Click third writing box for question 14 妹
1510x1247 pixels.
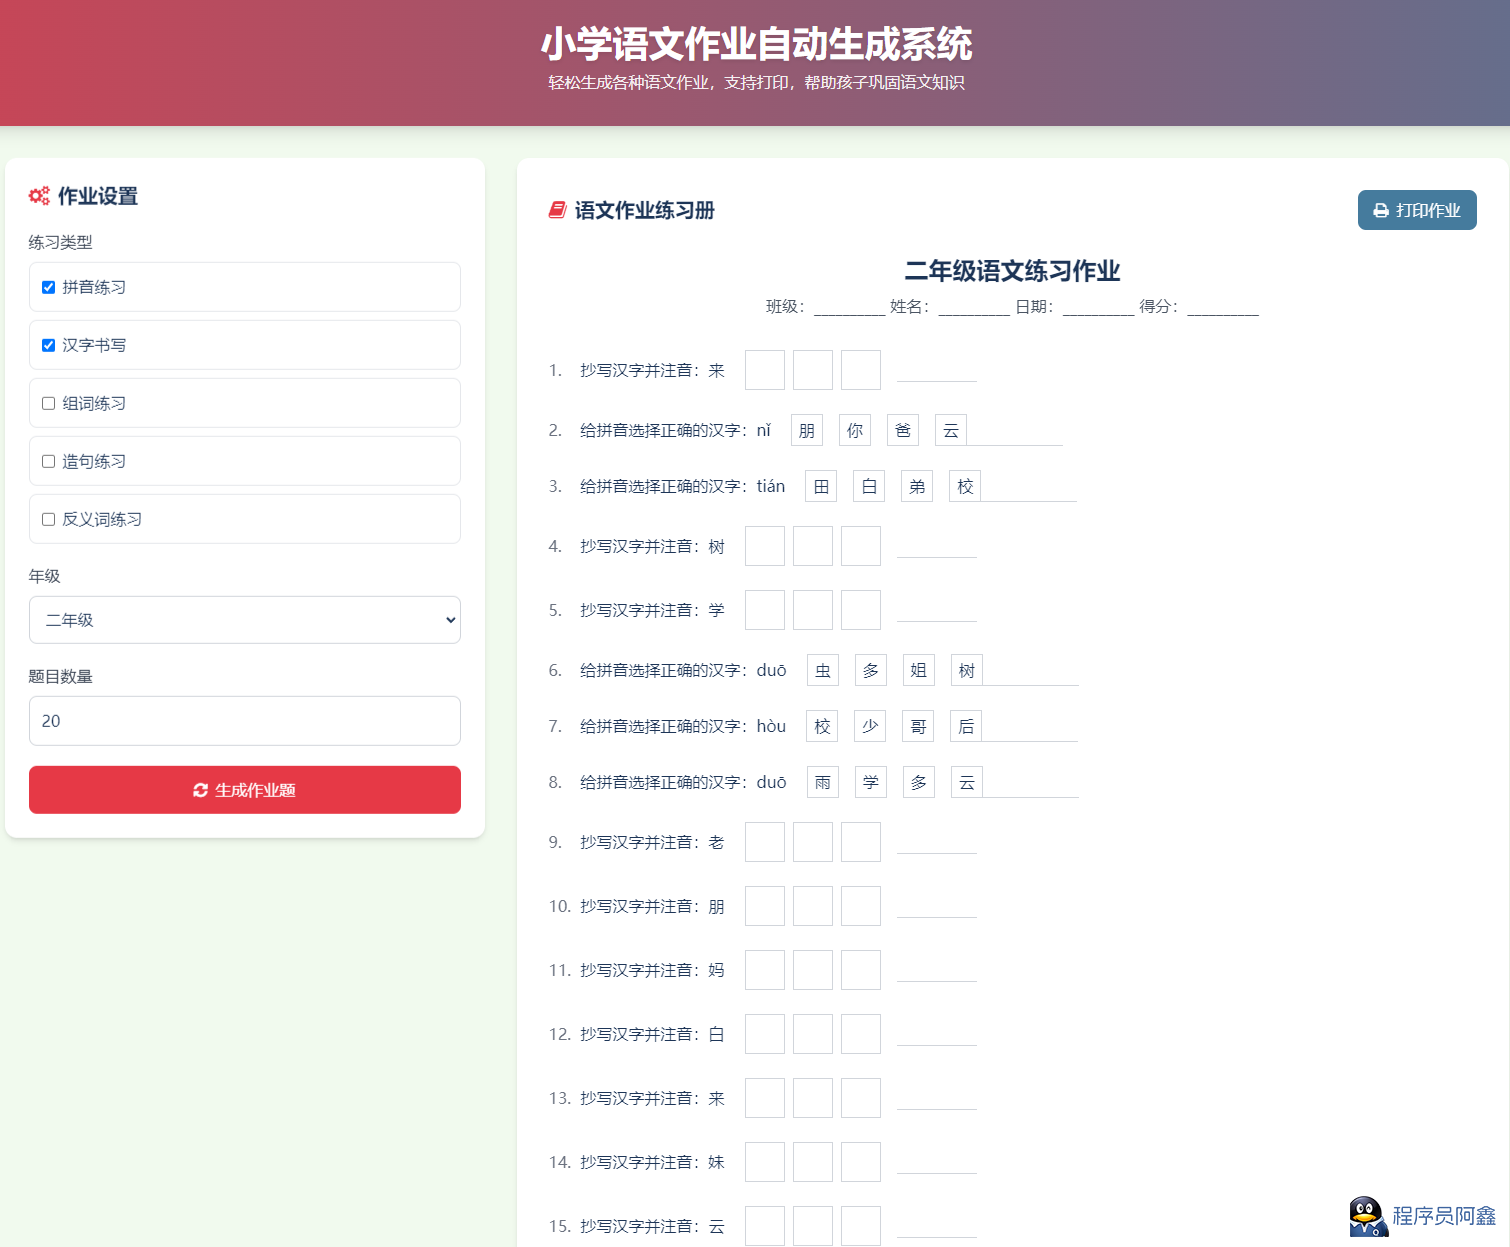click(x=861, y=1162)
